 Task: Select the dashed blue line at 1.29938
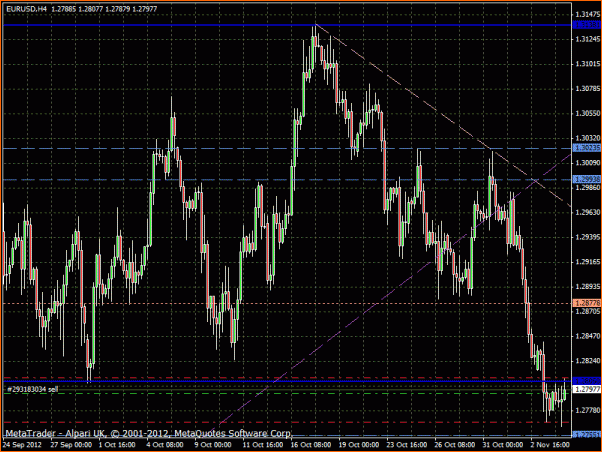287,180
